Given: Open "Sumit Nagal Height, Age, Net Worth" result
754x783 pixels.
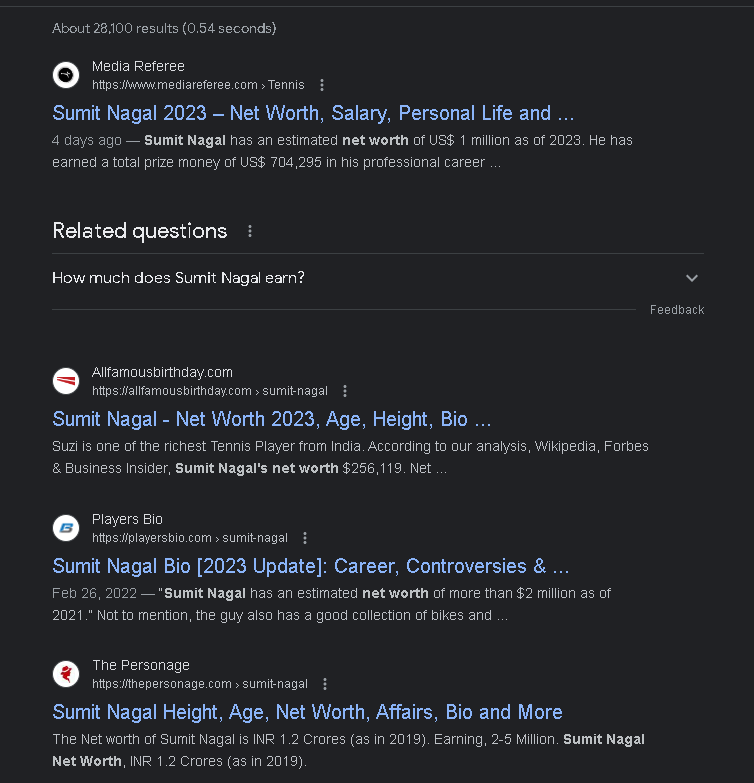Looking at the screenshot, I should [x=307, y=712].
